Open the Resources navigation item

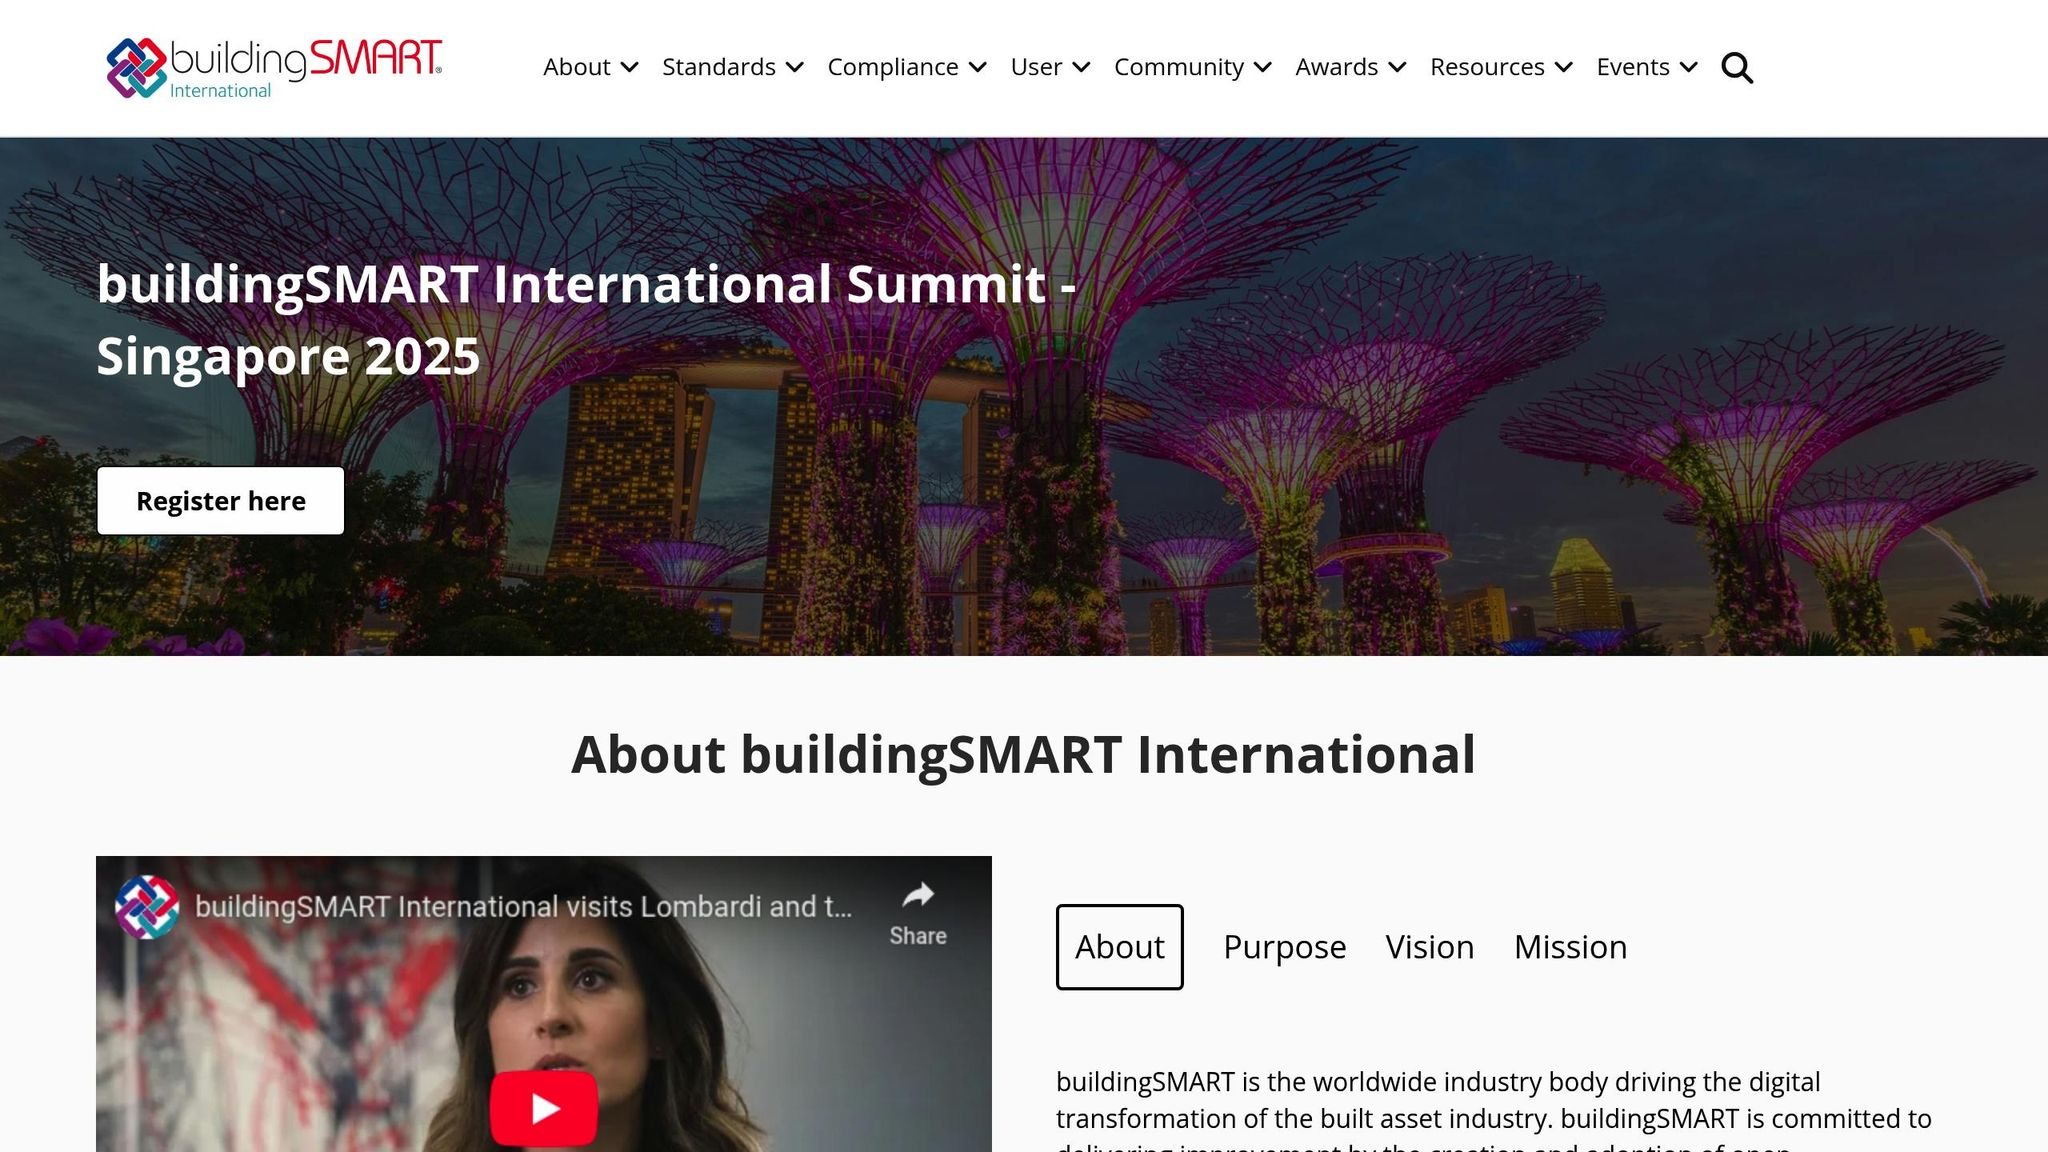[1487, 67]
